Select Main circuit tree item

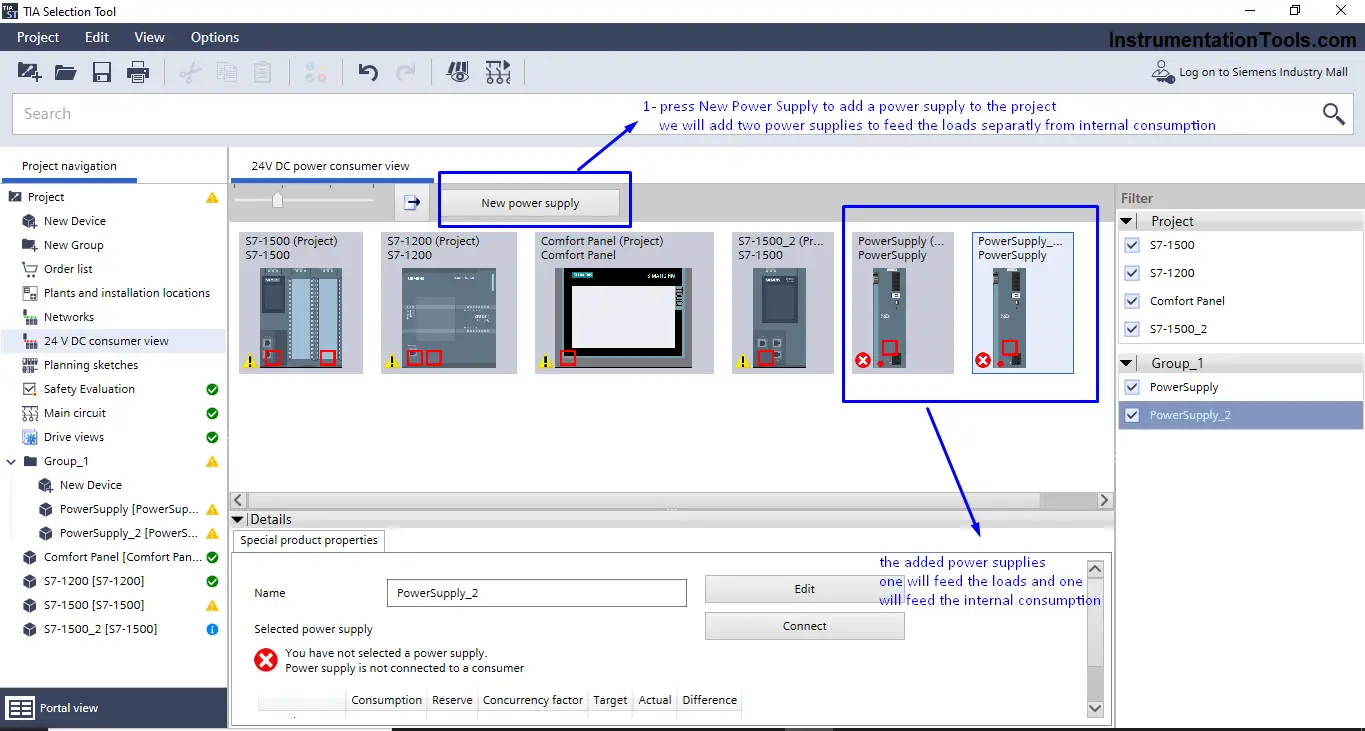[x=75, y=413]
